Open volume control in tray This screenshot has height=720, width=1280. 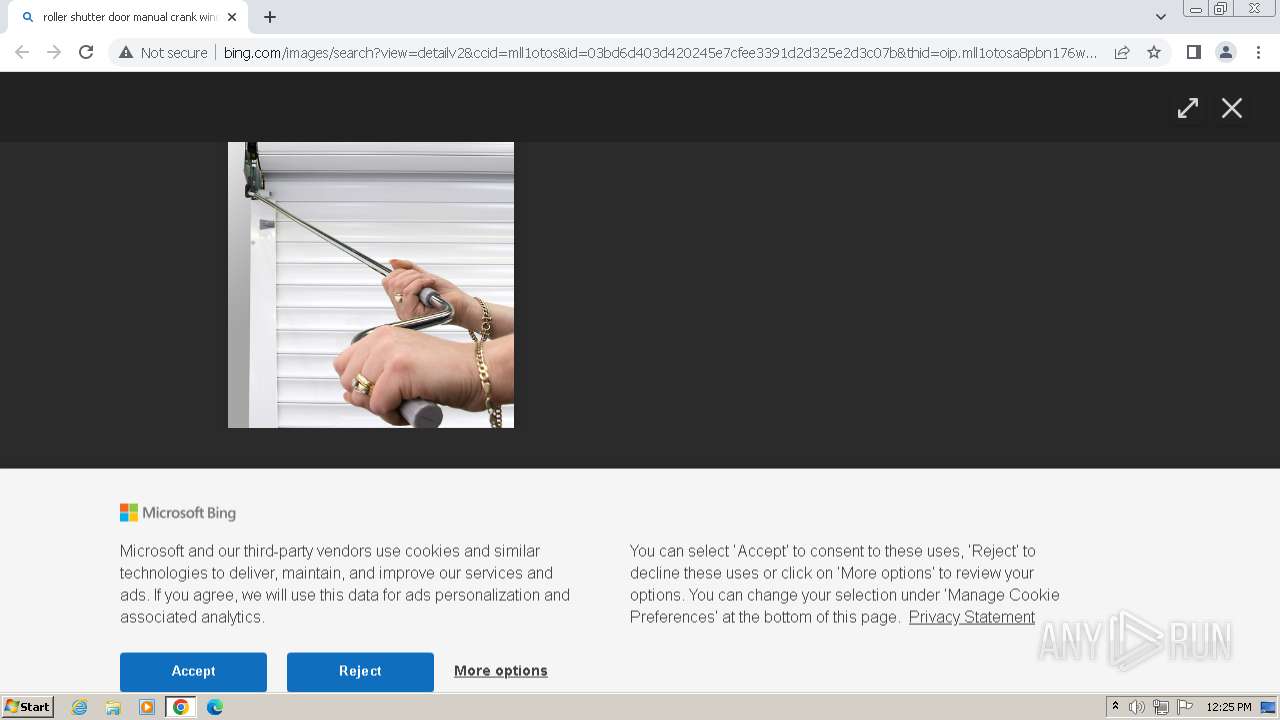tap(1137, 707)
